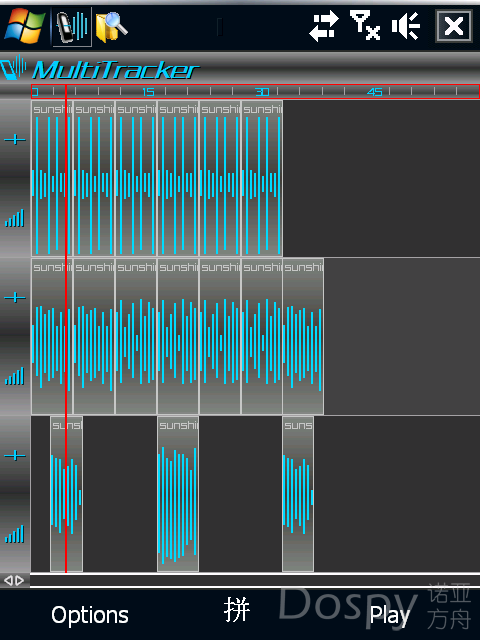Check the no-signal antenna status icon

click(364, 25)
